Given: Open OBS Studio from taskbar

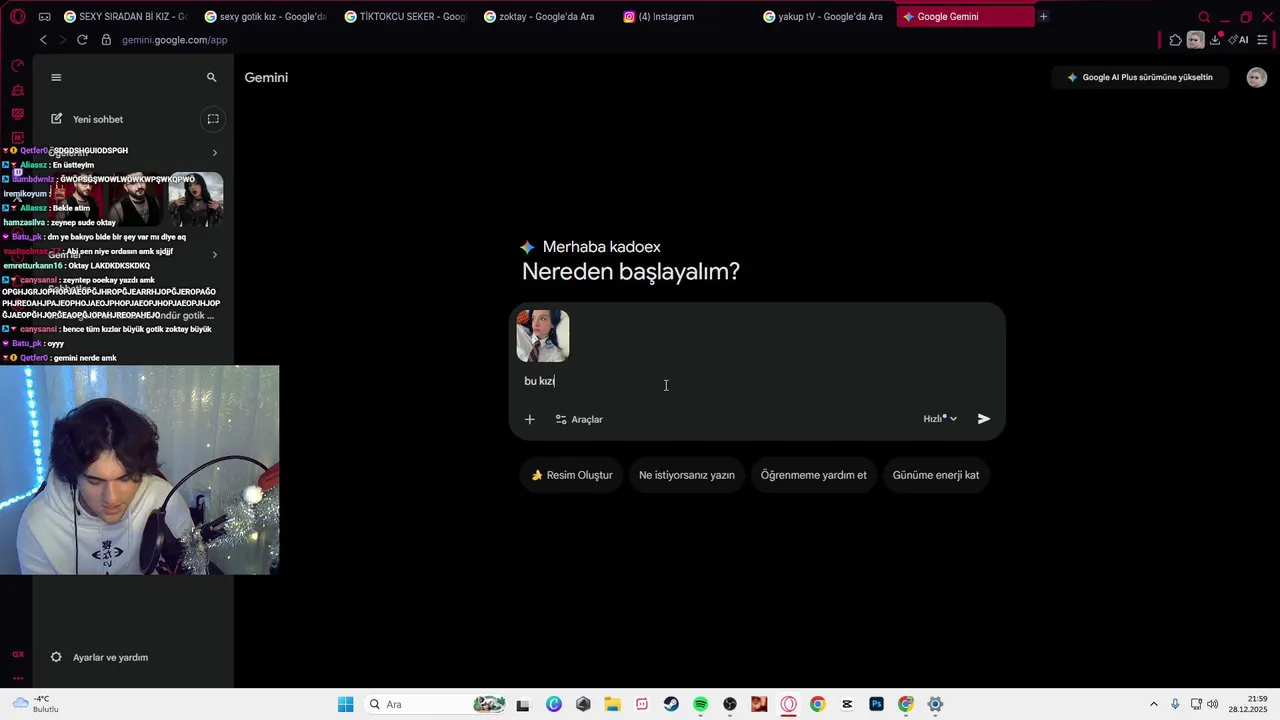Looking at the screenshot, I should point(730,704).
